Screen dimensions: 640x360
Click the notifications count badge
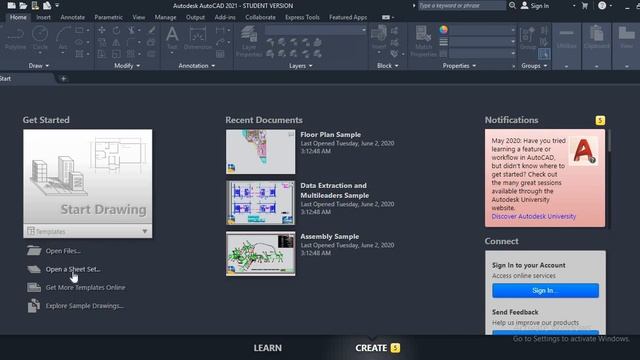click(600, 120)
